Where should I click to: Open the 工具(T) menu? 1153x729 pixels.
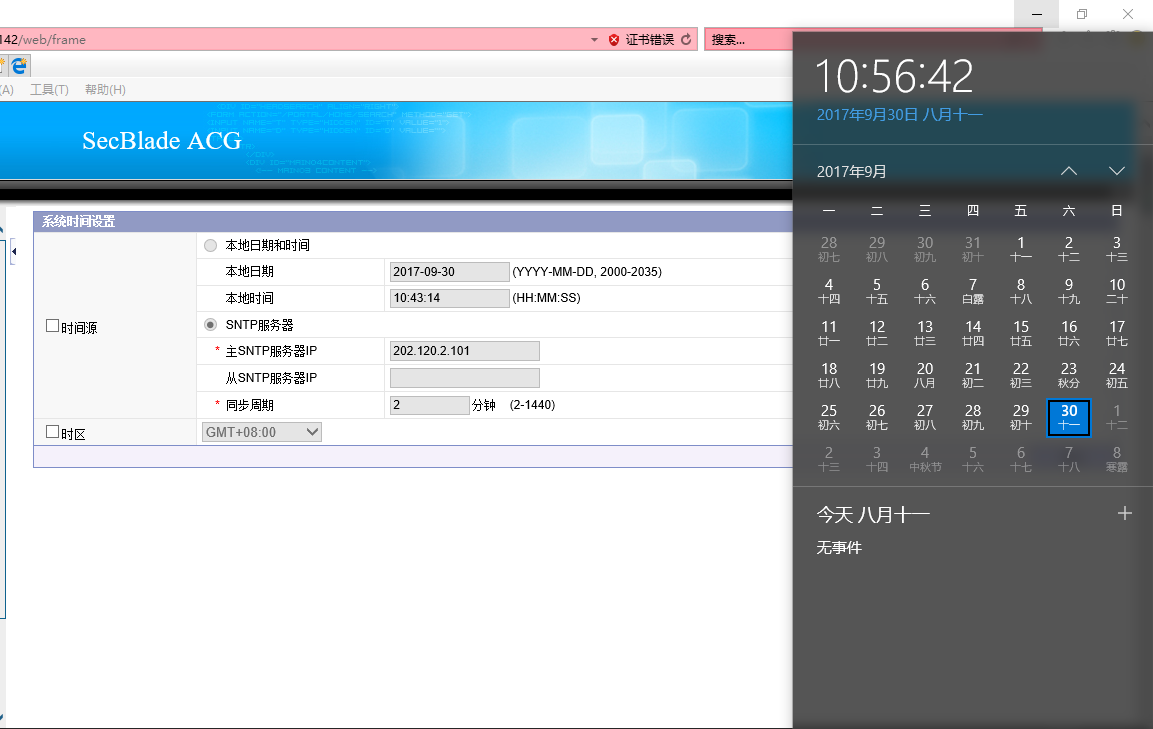pyautogui.click(x=49, y=89)
